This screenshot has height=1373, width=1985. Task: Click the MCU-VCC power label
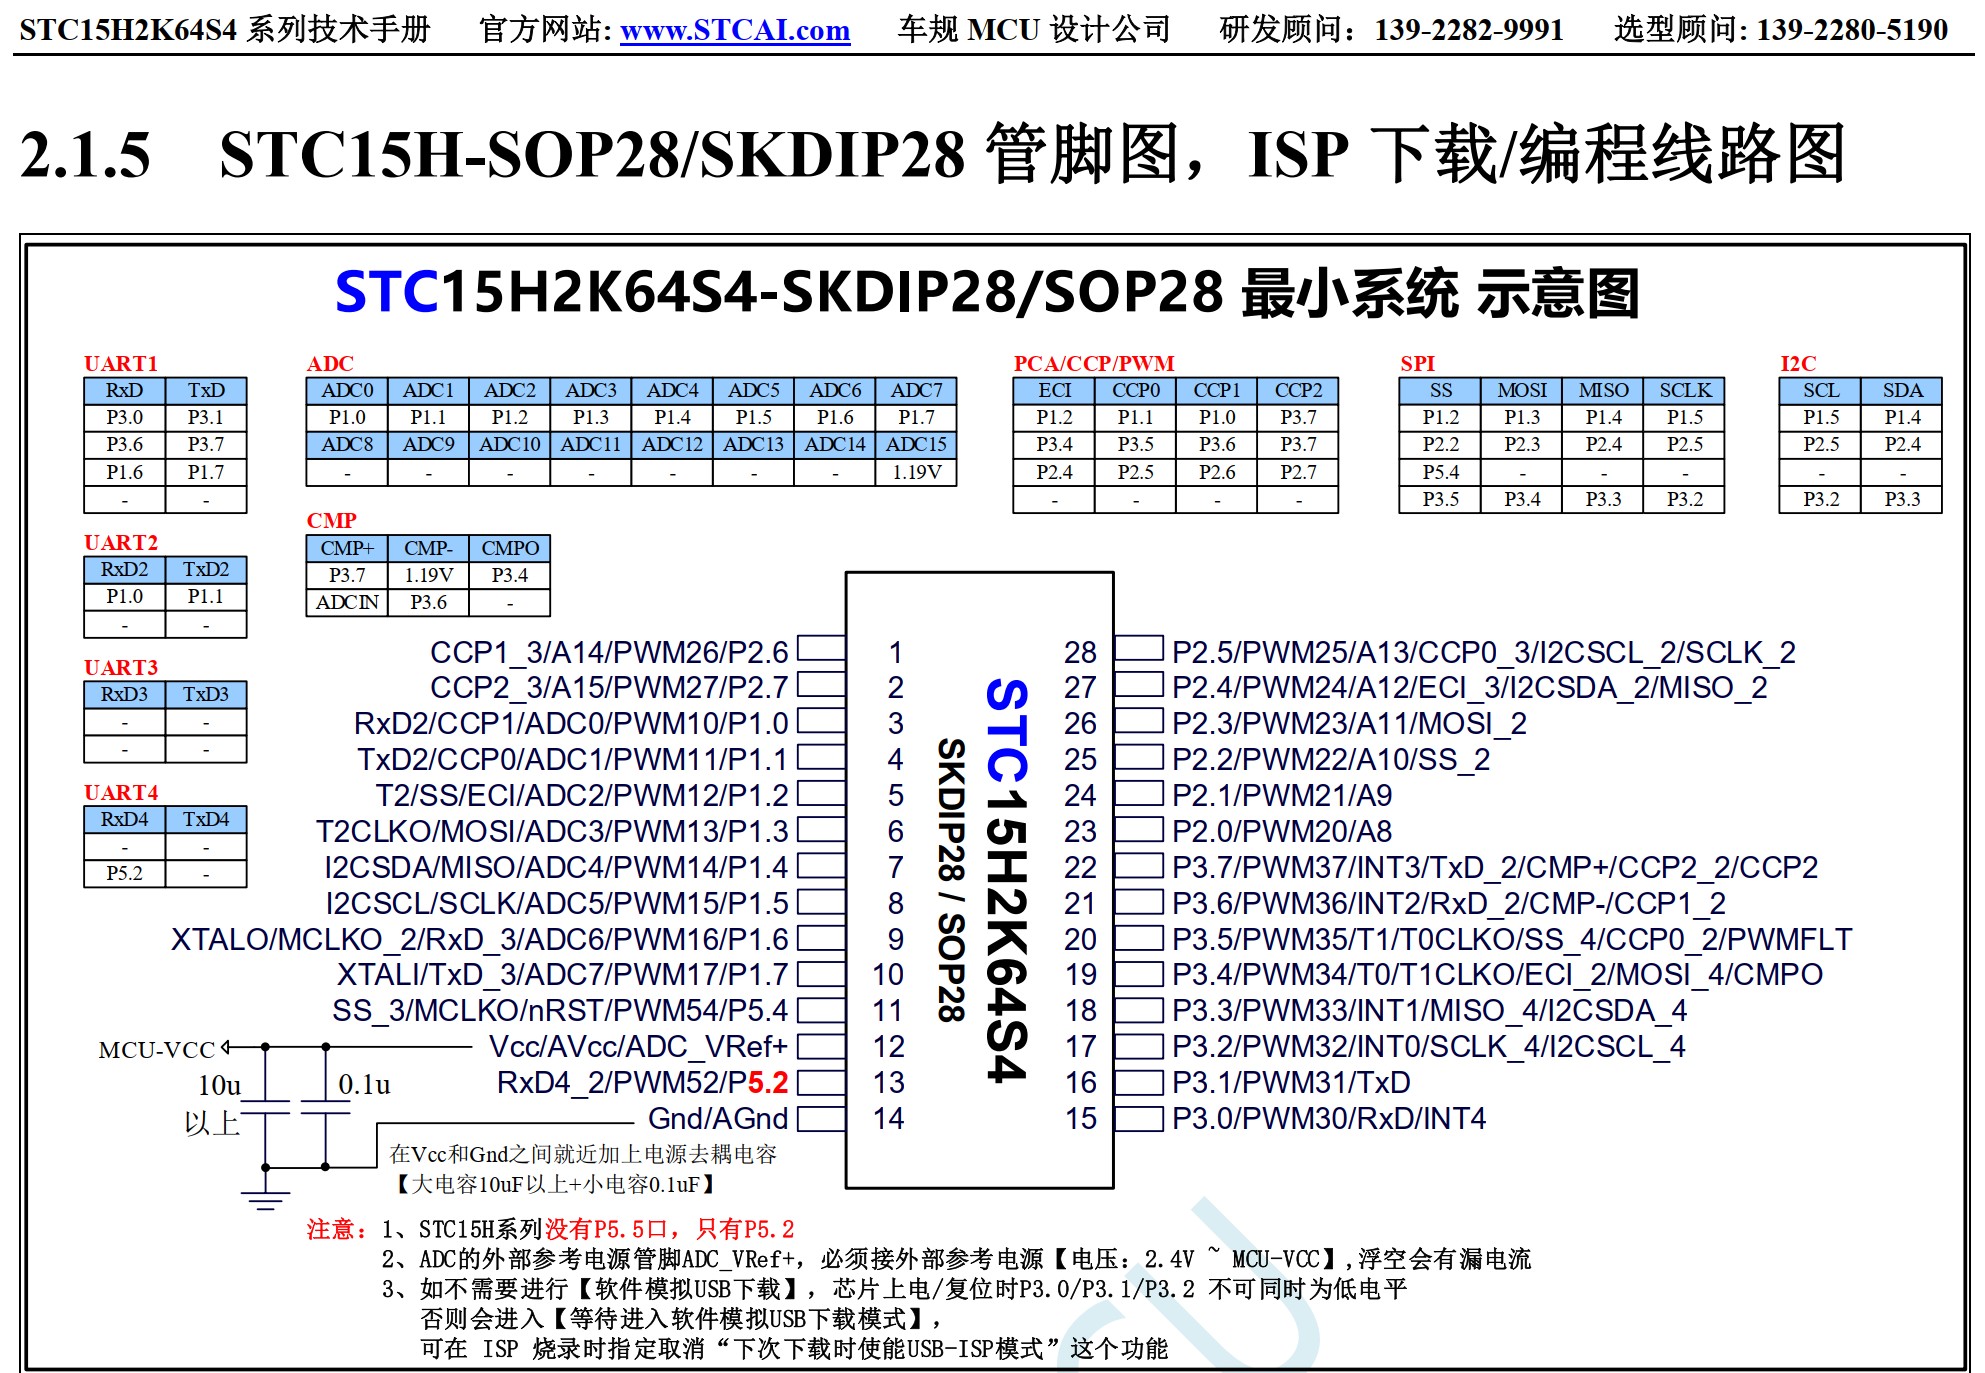[157, 1050]
